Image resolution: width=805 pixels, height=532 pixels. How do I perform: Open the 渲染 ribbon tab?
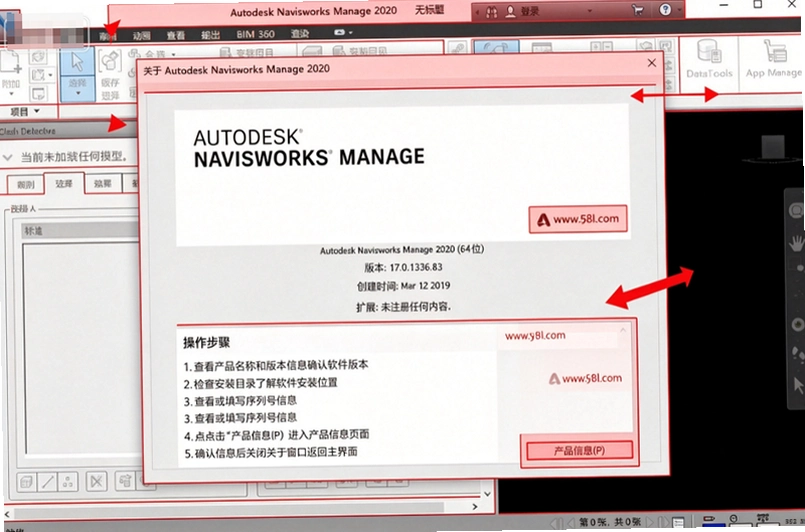300,34
